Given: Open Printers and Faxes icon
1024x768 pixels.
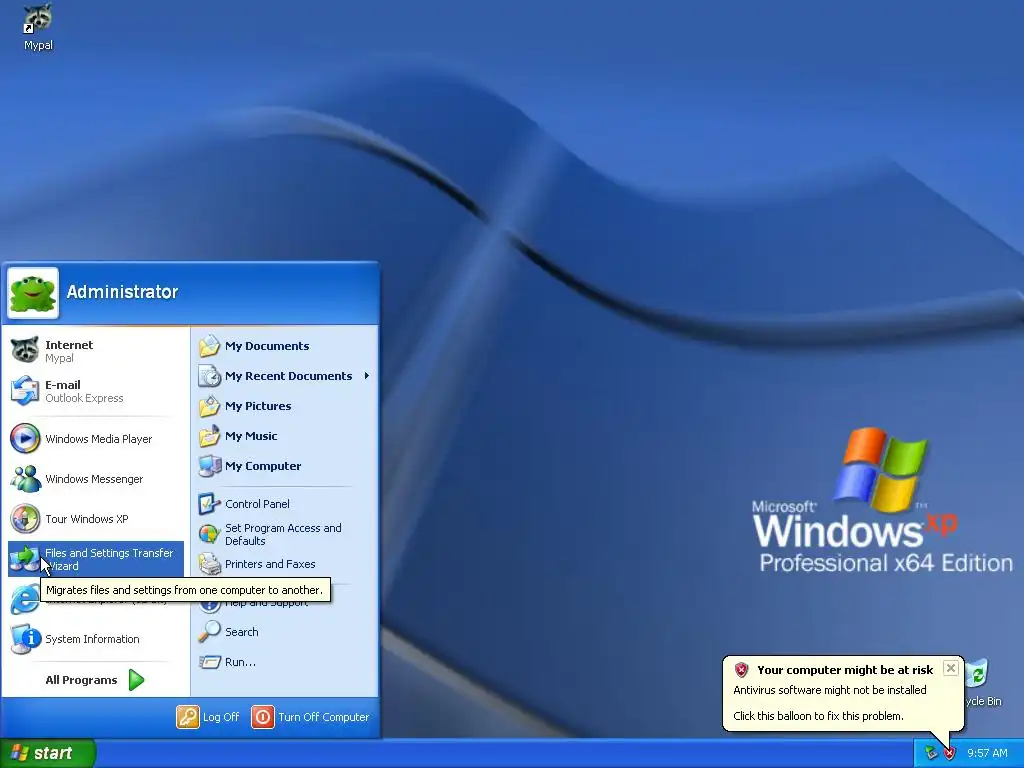Looking at the screenshot, I should click(x=210, y=564).
